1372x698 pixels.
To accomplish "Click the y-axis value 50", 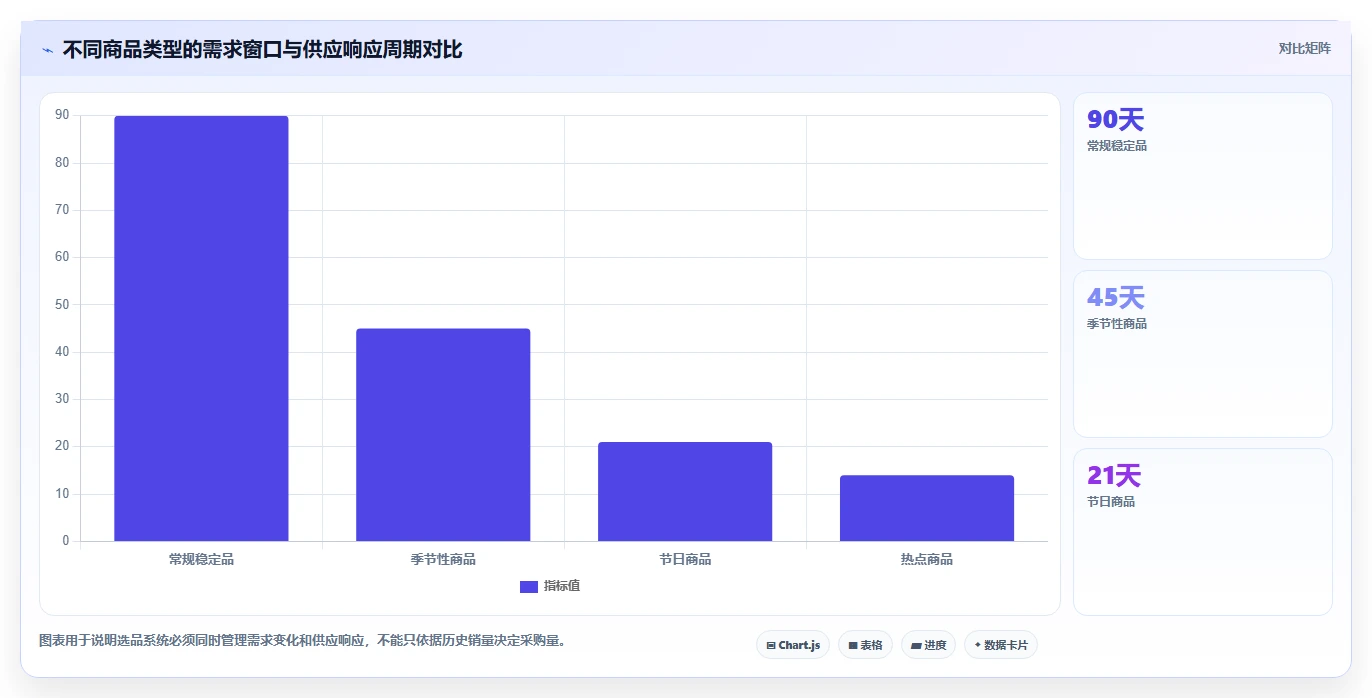I will pos(62,304).
